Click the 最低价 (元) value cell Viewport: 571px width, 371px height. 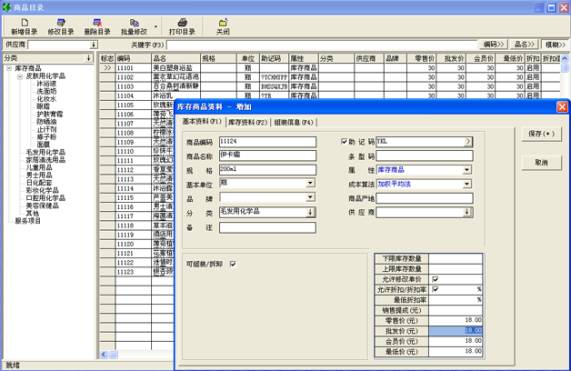[456, 351]
